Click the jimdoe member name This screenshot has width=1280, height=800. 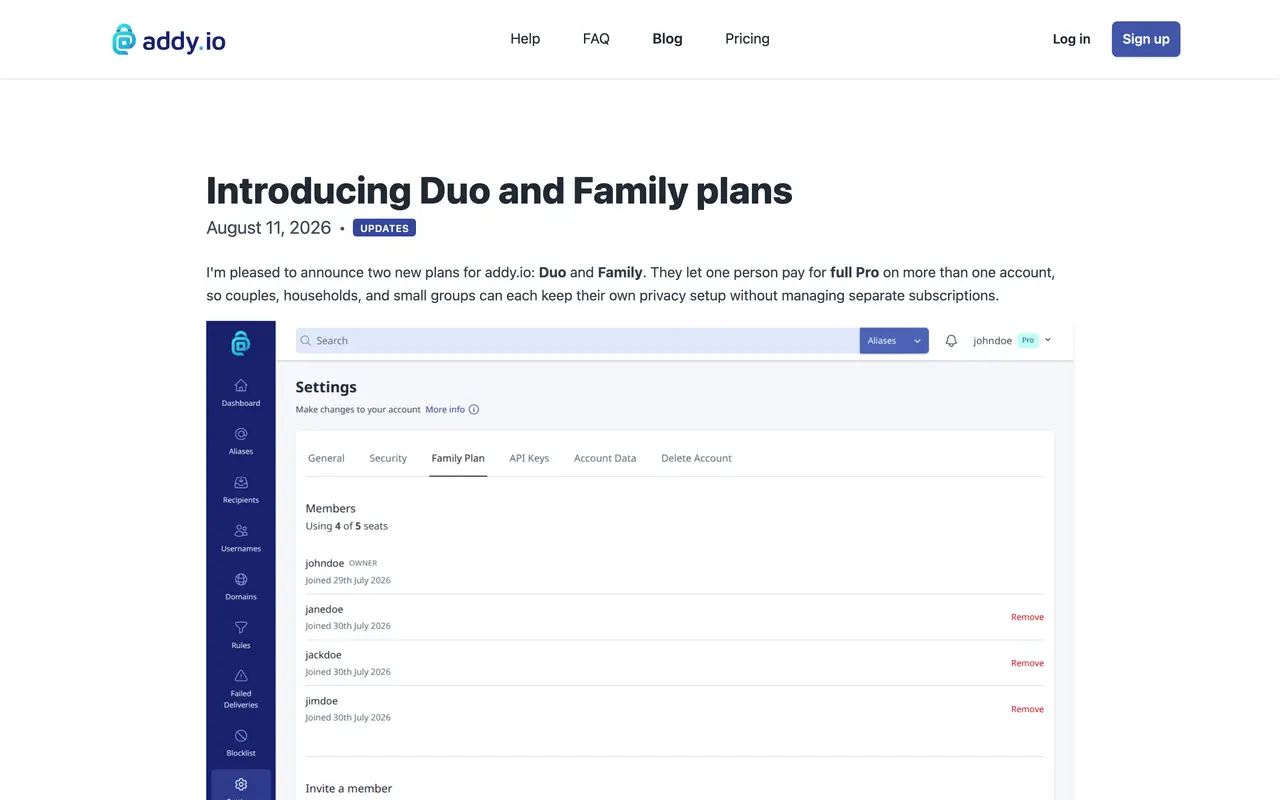point(322,701)
